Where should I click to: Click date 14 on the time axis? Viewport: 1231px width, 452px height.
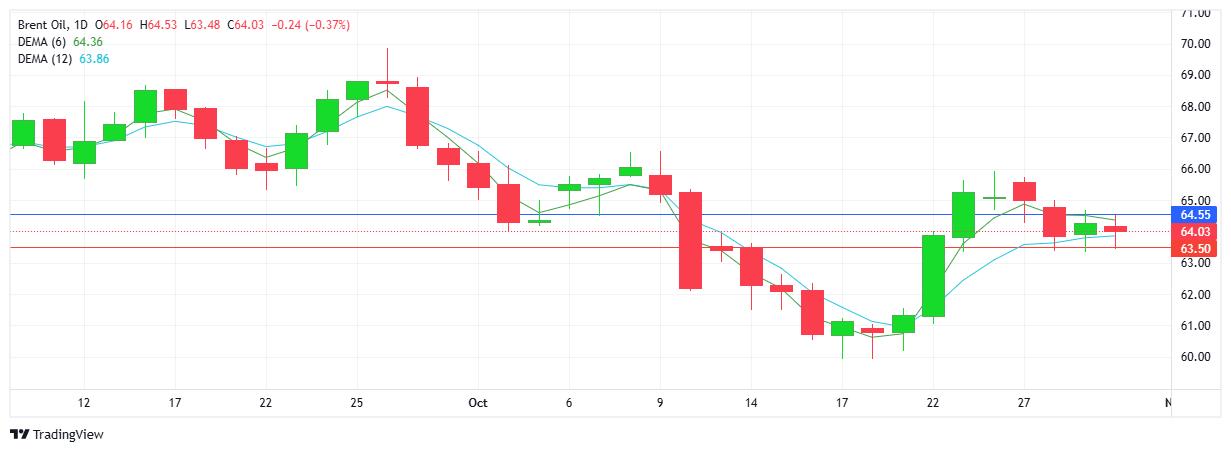coord(751,403)
